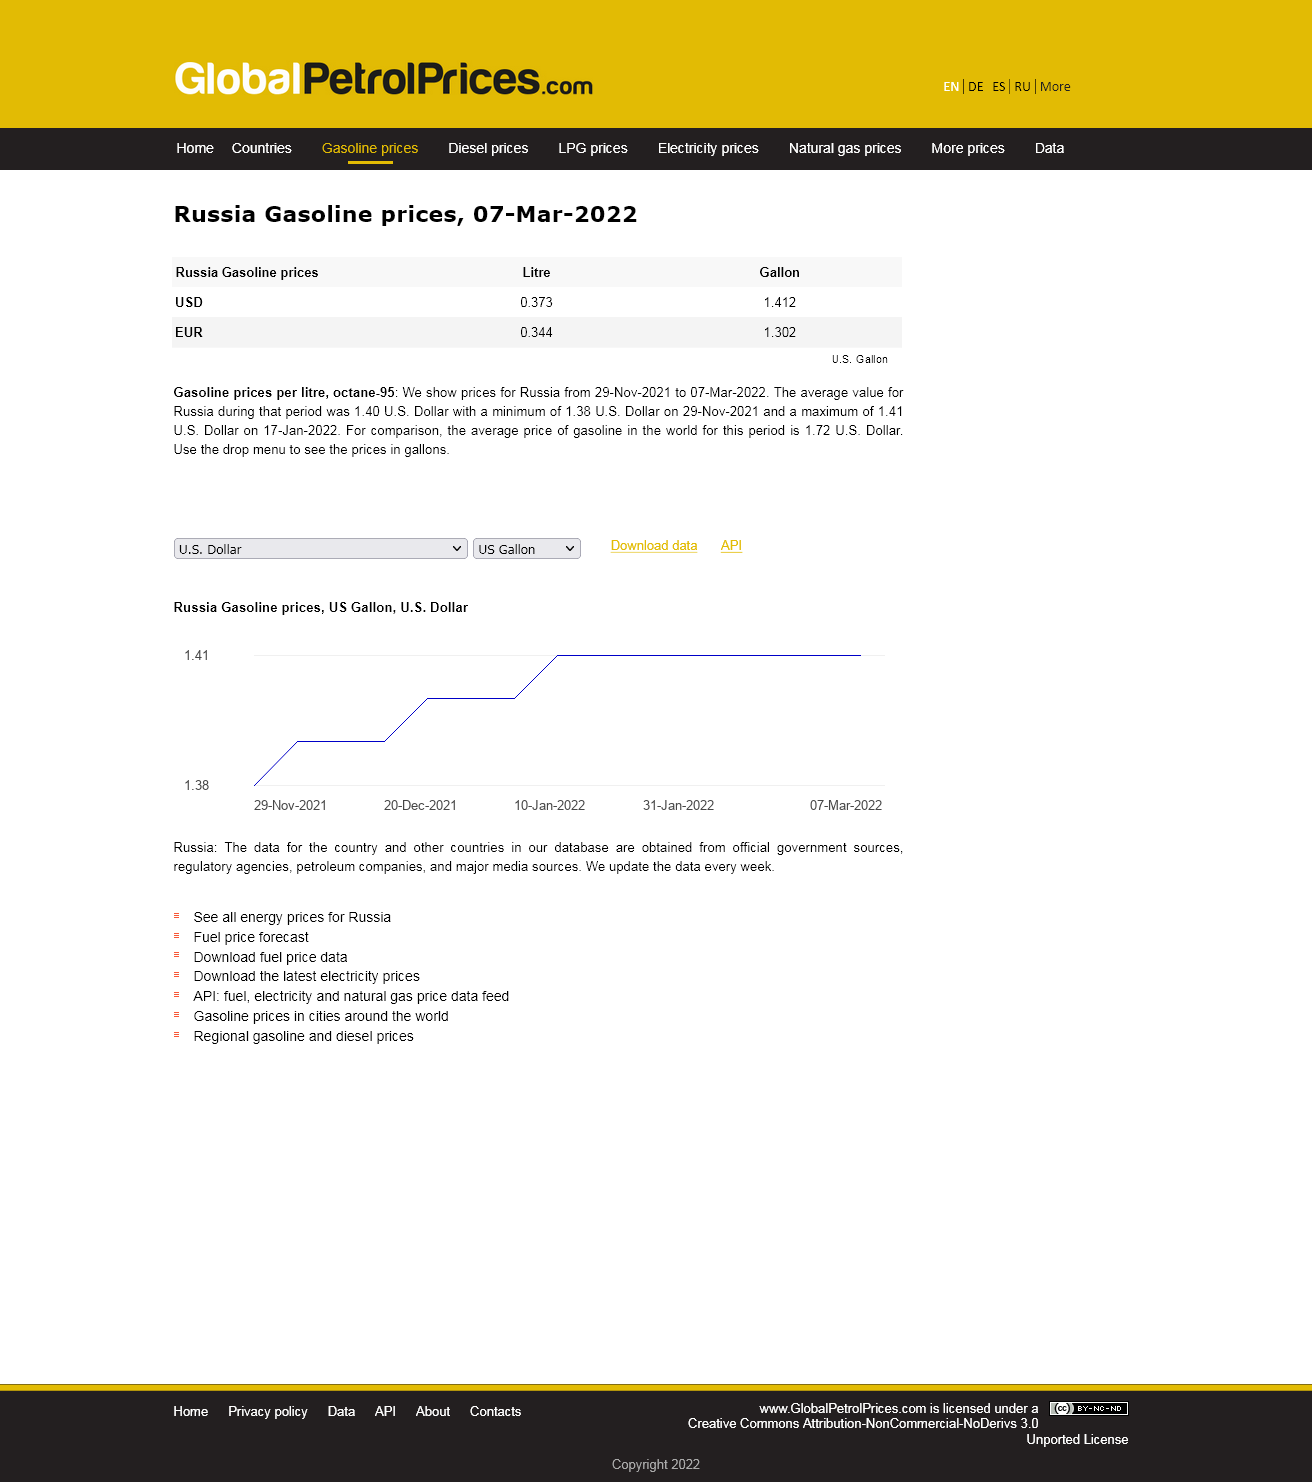The image size is (1312, 1482).
Task: Select the EUR litre price 0.344
Action: pos(536,332)
